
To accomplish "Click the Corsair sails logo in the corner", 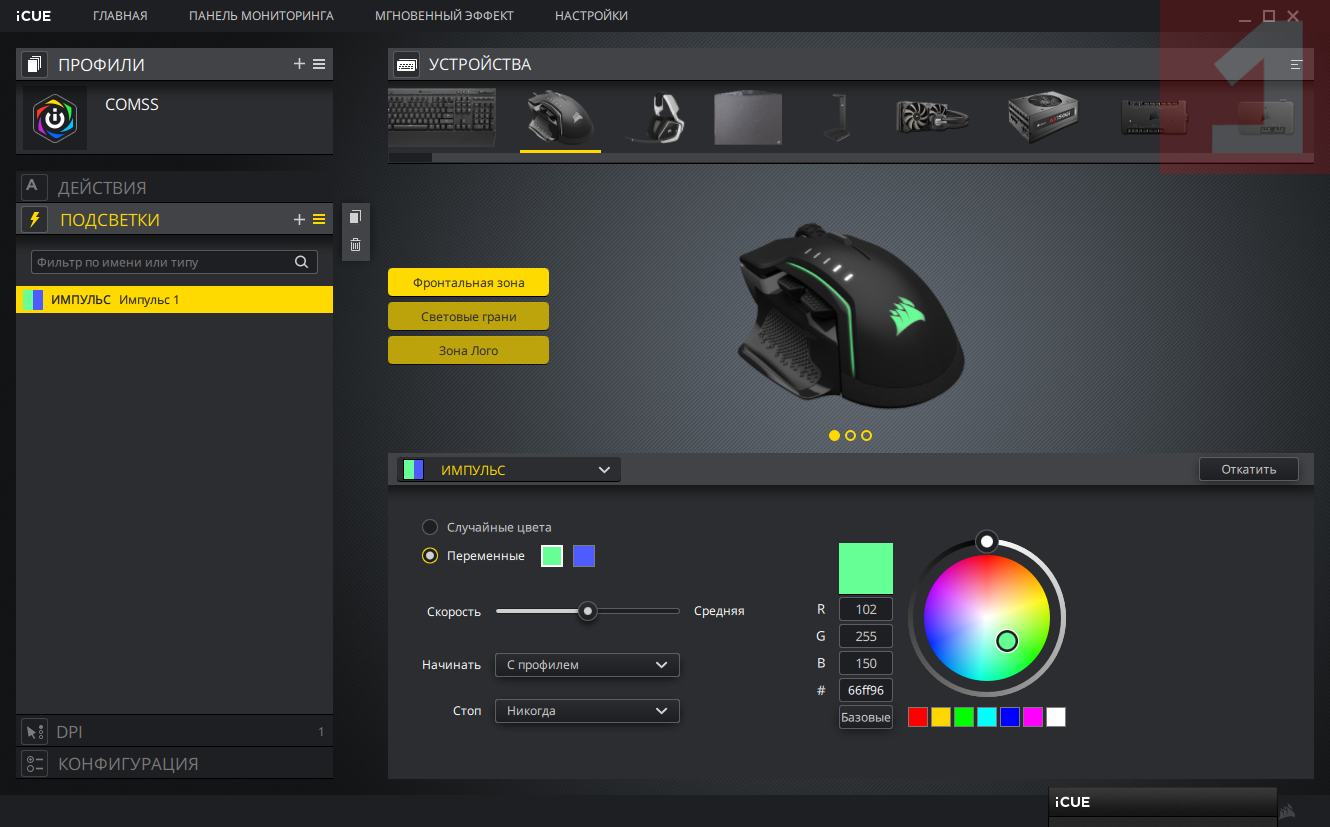I will [1288, 810].
